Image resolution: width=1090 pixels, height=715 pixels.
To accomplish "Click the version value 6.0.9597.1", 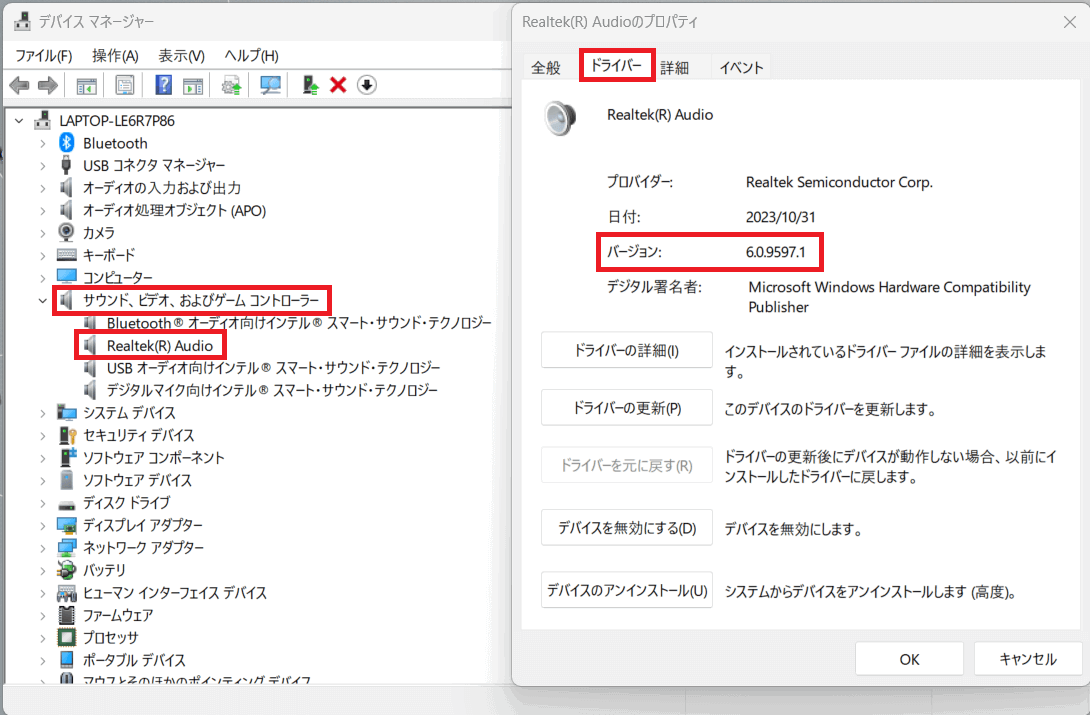I will point(775,252).
